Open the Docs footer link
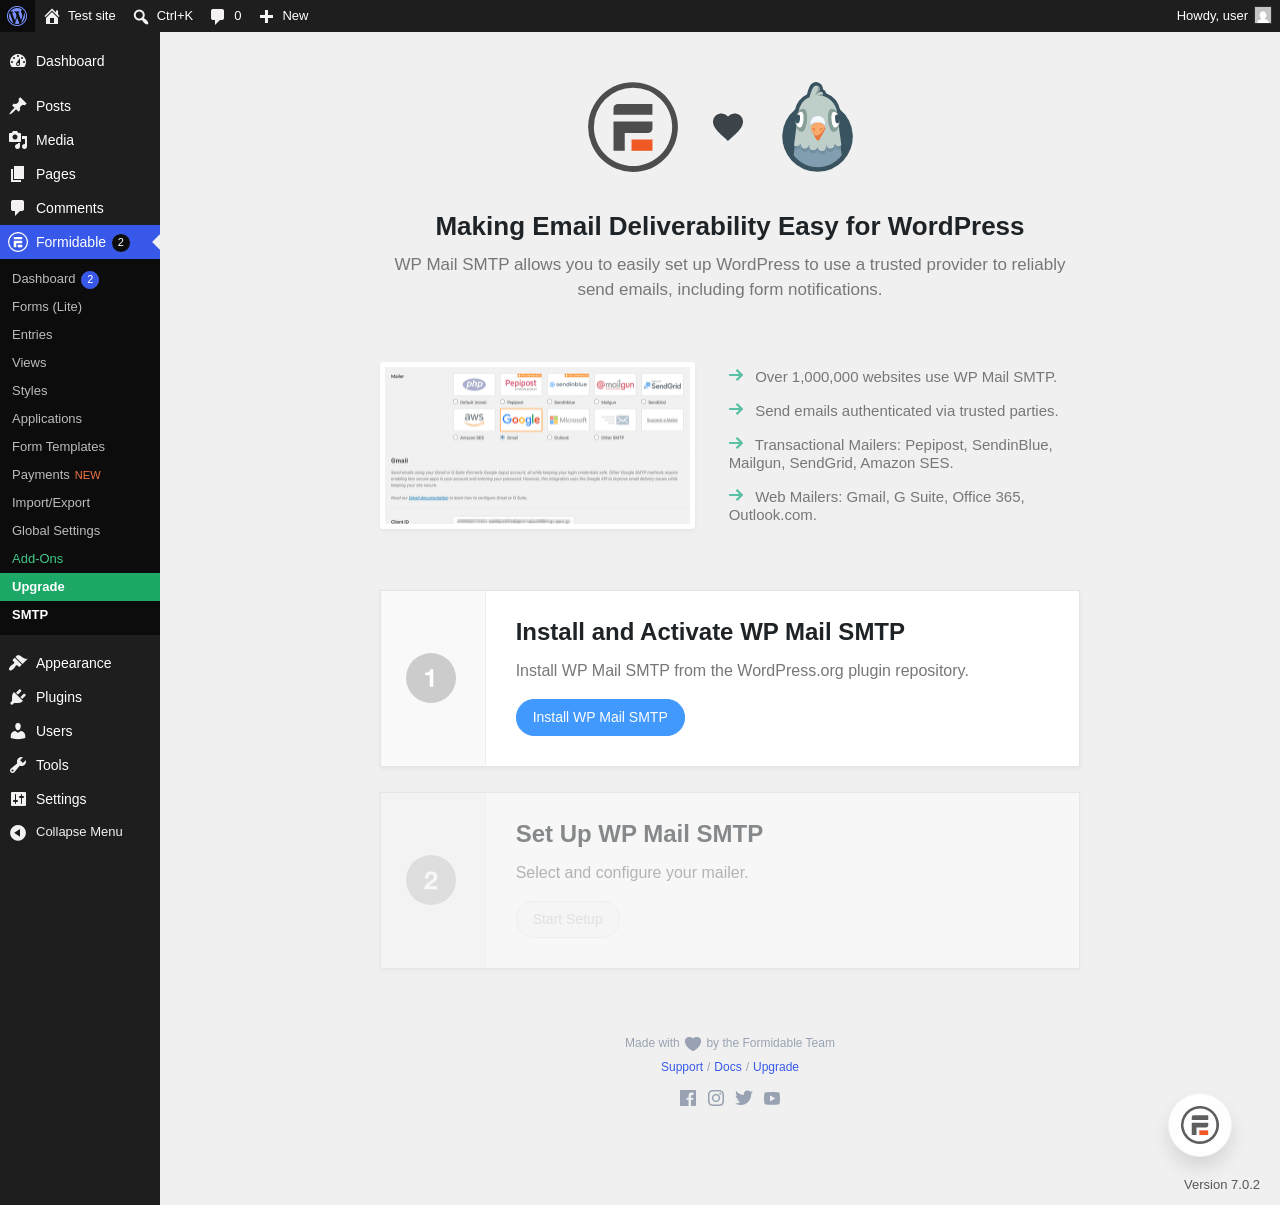1280x1205 pixels. tap(728, 1067)
